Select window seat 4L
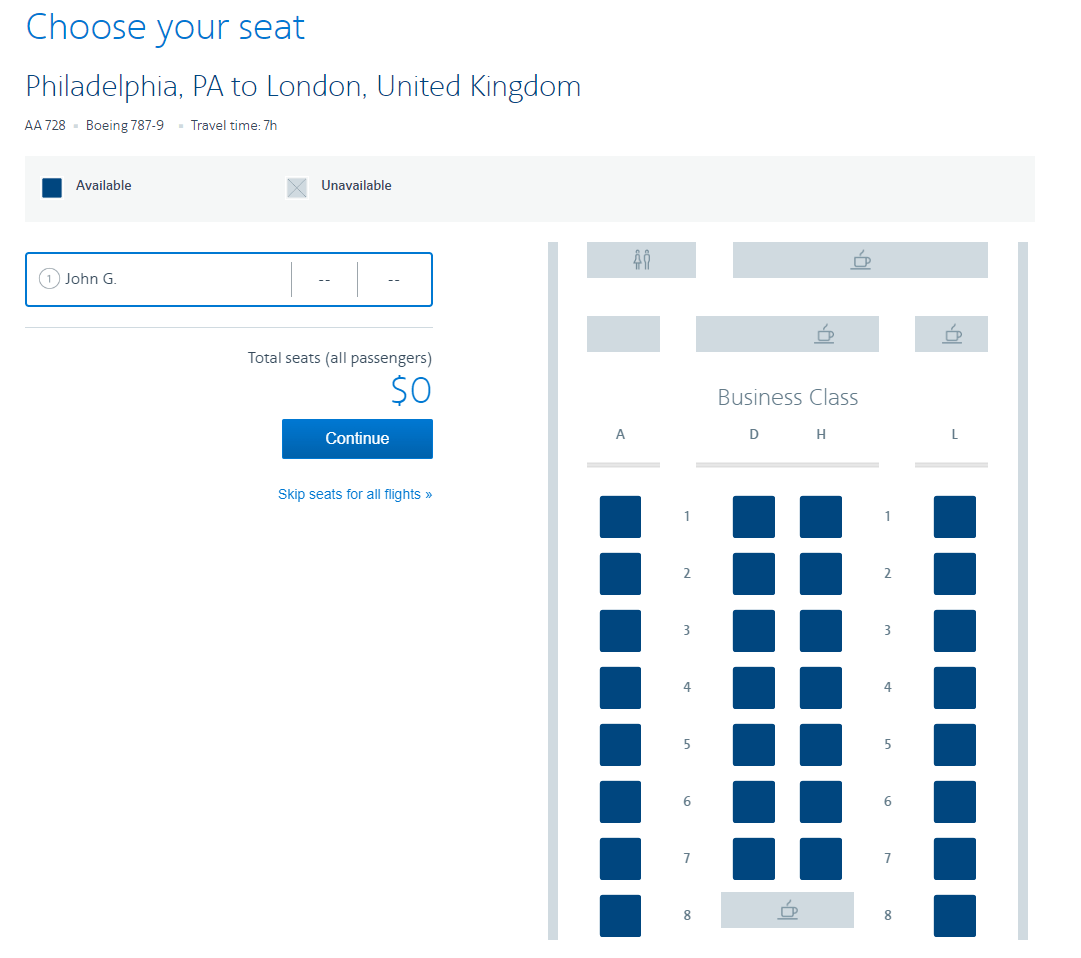This screenshot has height=958, width=1081. [x=955, y=688]
